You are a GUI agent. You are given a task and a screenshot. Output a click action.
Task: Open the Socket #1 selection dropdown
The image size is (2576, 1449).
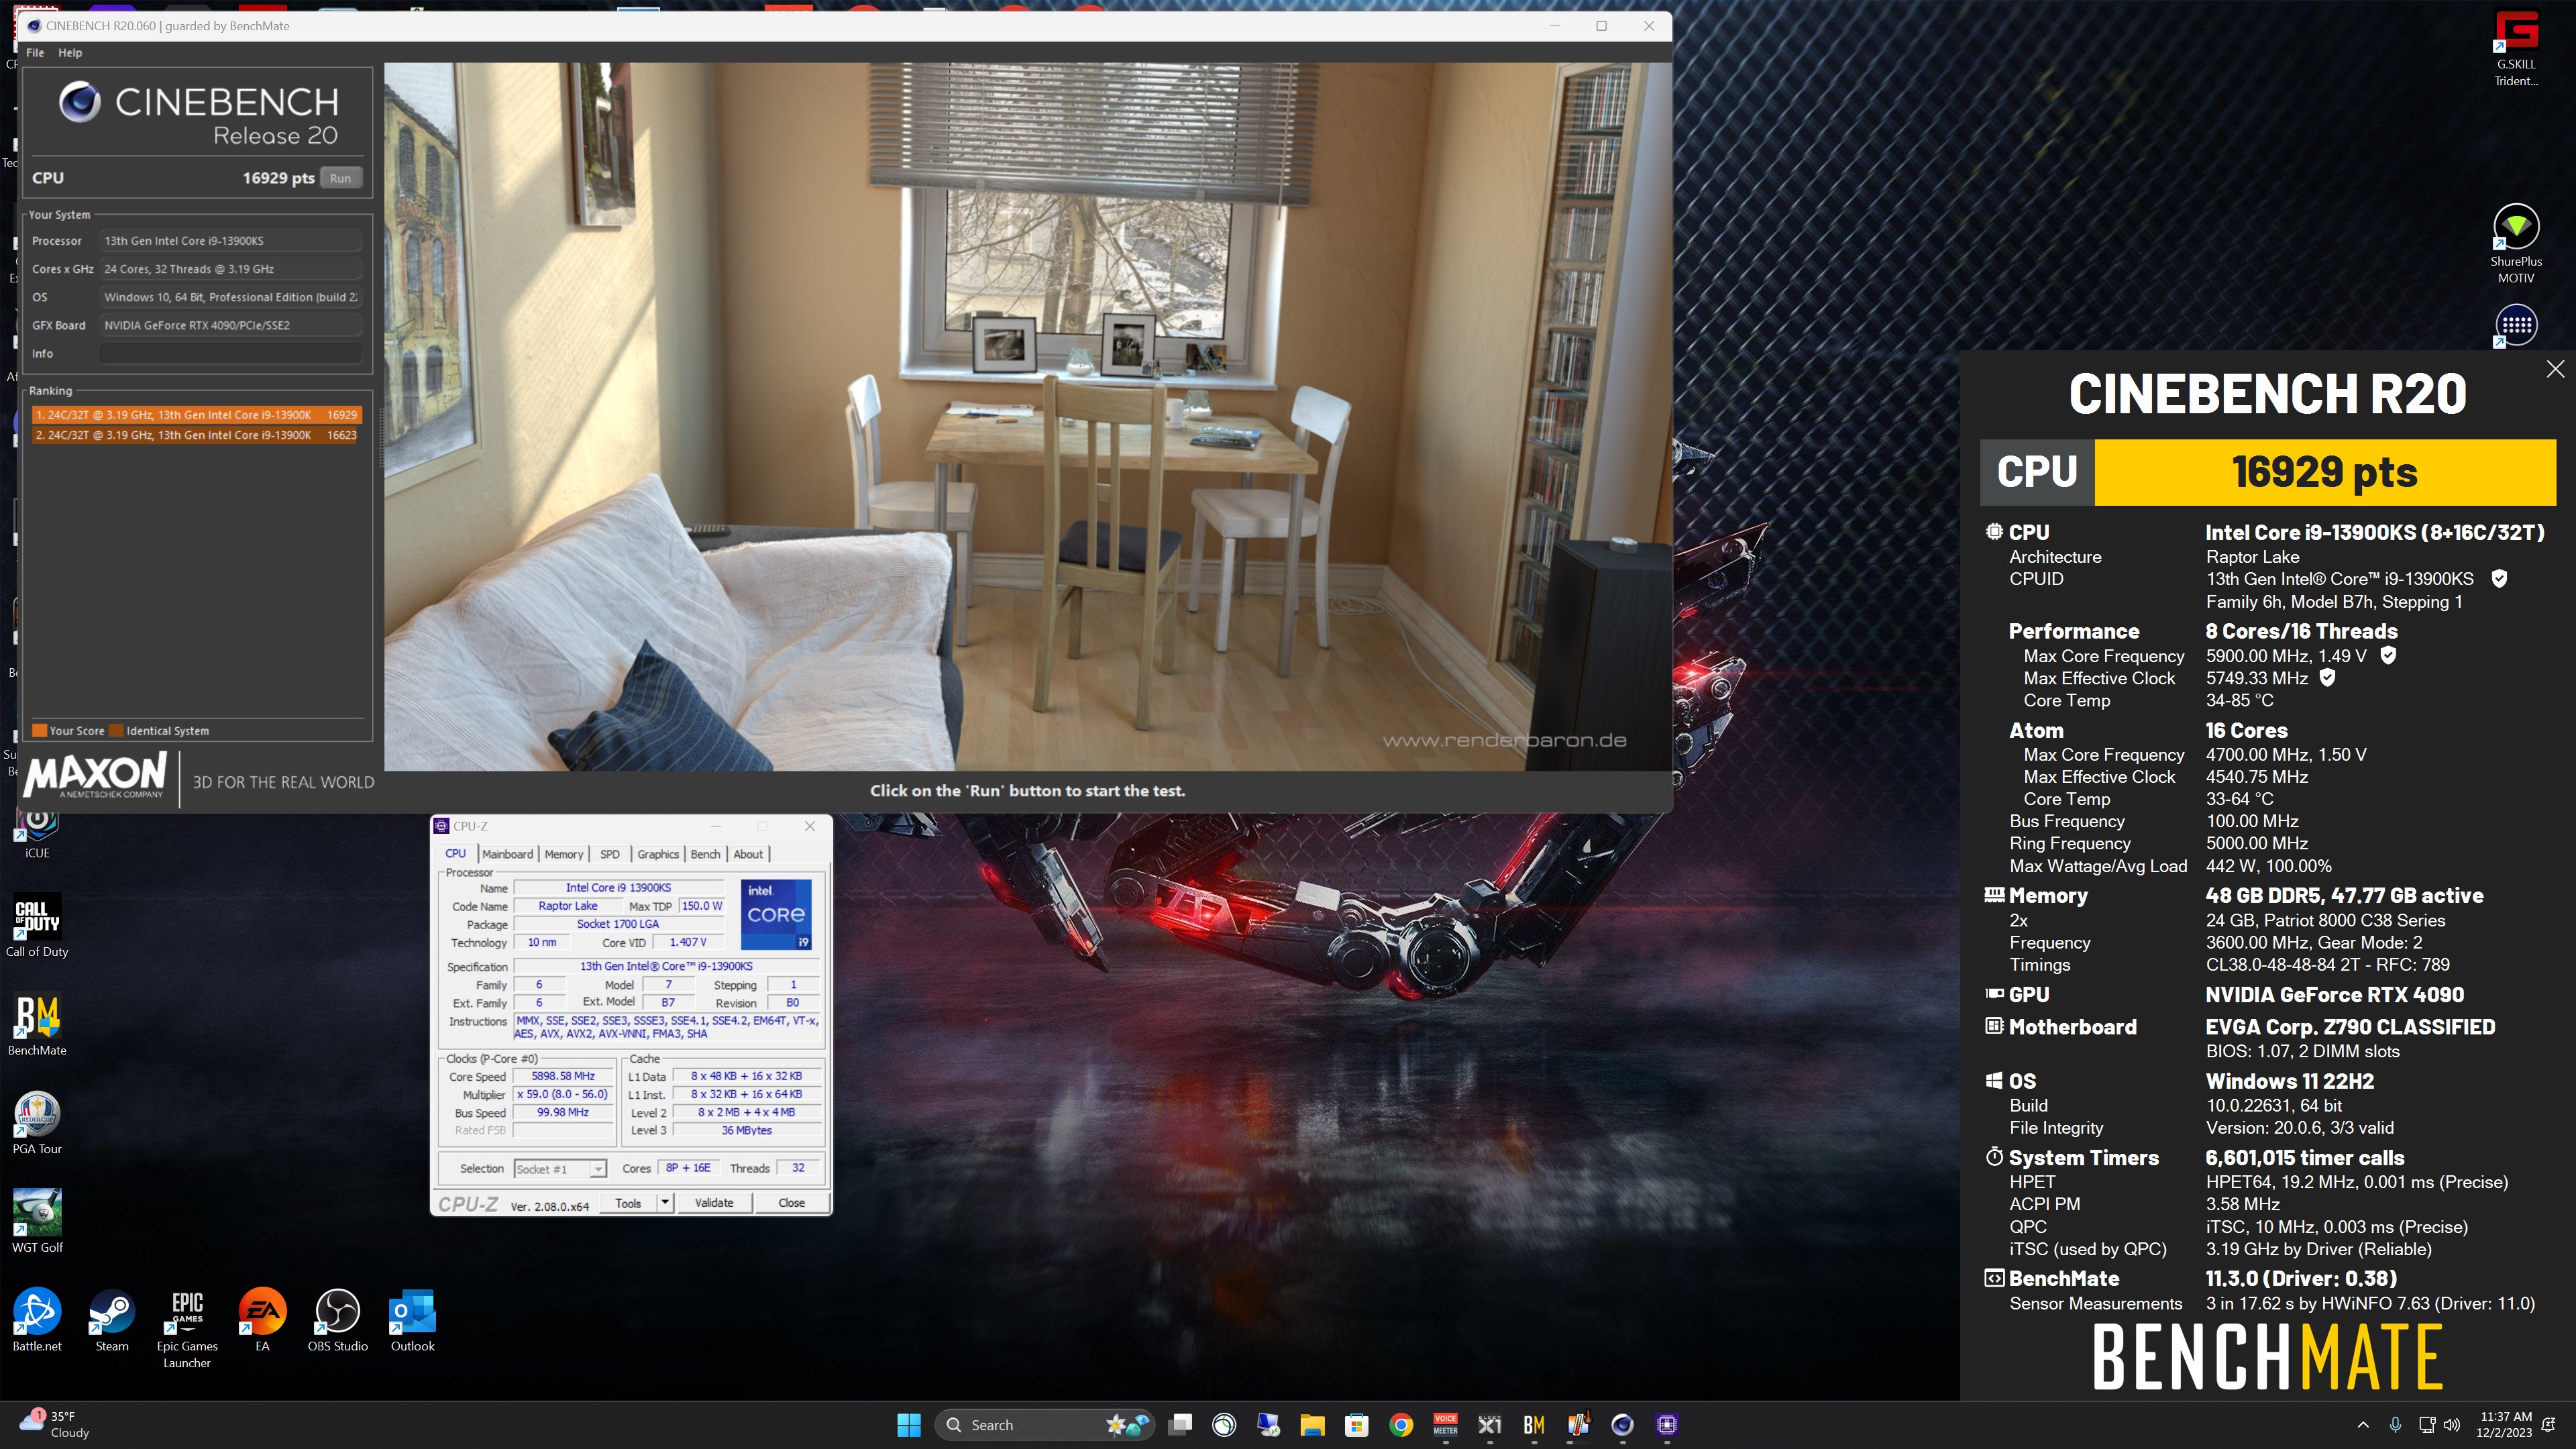[560, 1169]
